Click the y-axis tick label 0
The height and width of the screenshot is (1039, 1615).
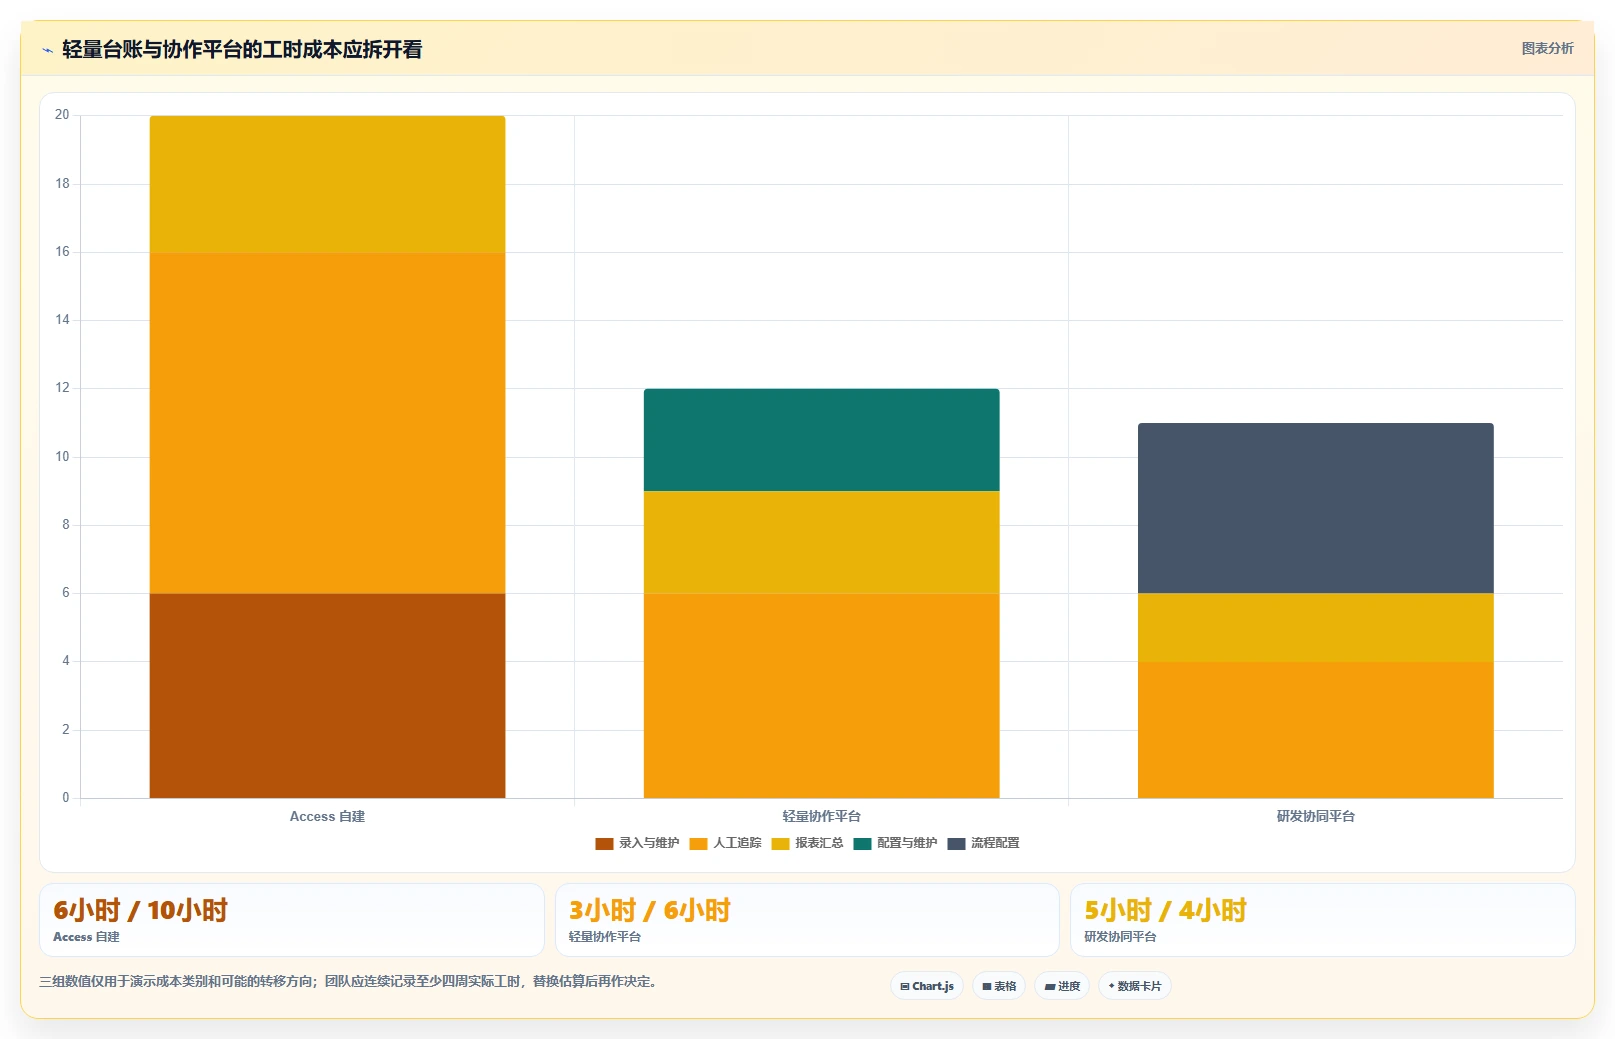(x=66, y=798)
